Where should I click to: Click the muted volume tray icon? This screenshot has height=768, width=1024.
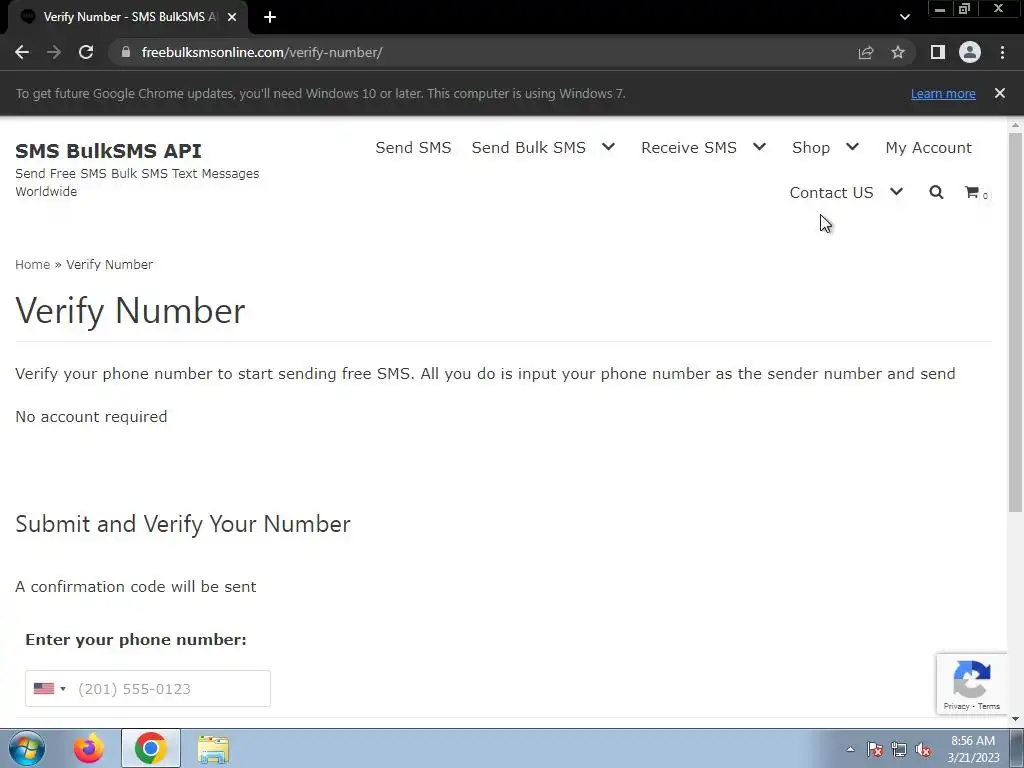(x=923, y=749)
